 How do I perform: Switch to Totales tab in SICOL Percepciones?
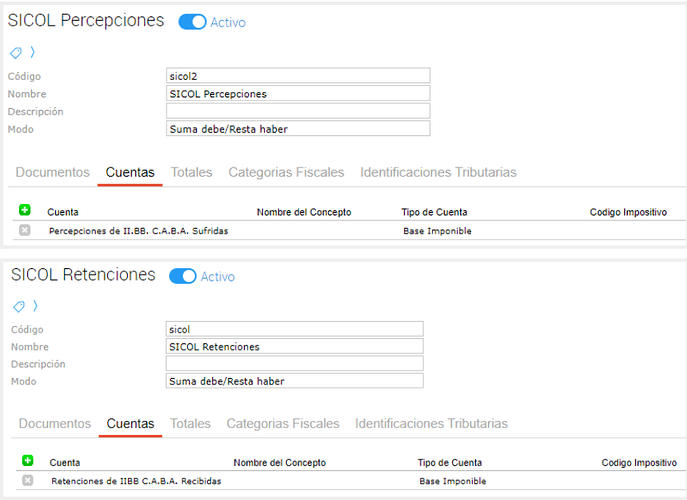(191, 172)
